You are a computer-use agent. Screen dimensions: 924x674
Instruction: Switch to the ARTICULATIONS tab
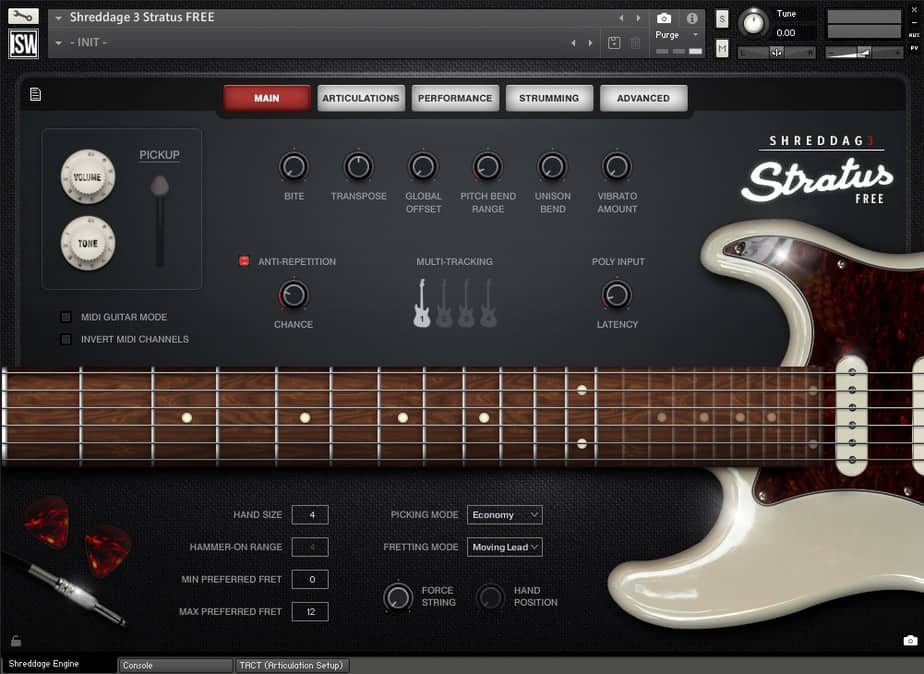point(361,98)
